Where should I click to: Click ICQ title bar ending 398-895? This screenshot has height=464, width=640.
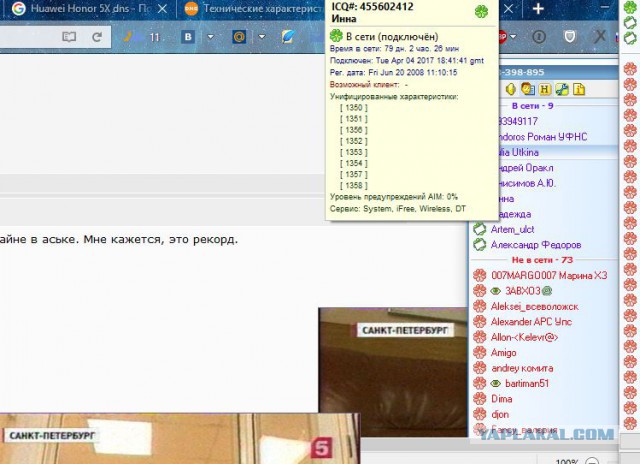558,72
